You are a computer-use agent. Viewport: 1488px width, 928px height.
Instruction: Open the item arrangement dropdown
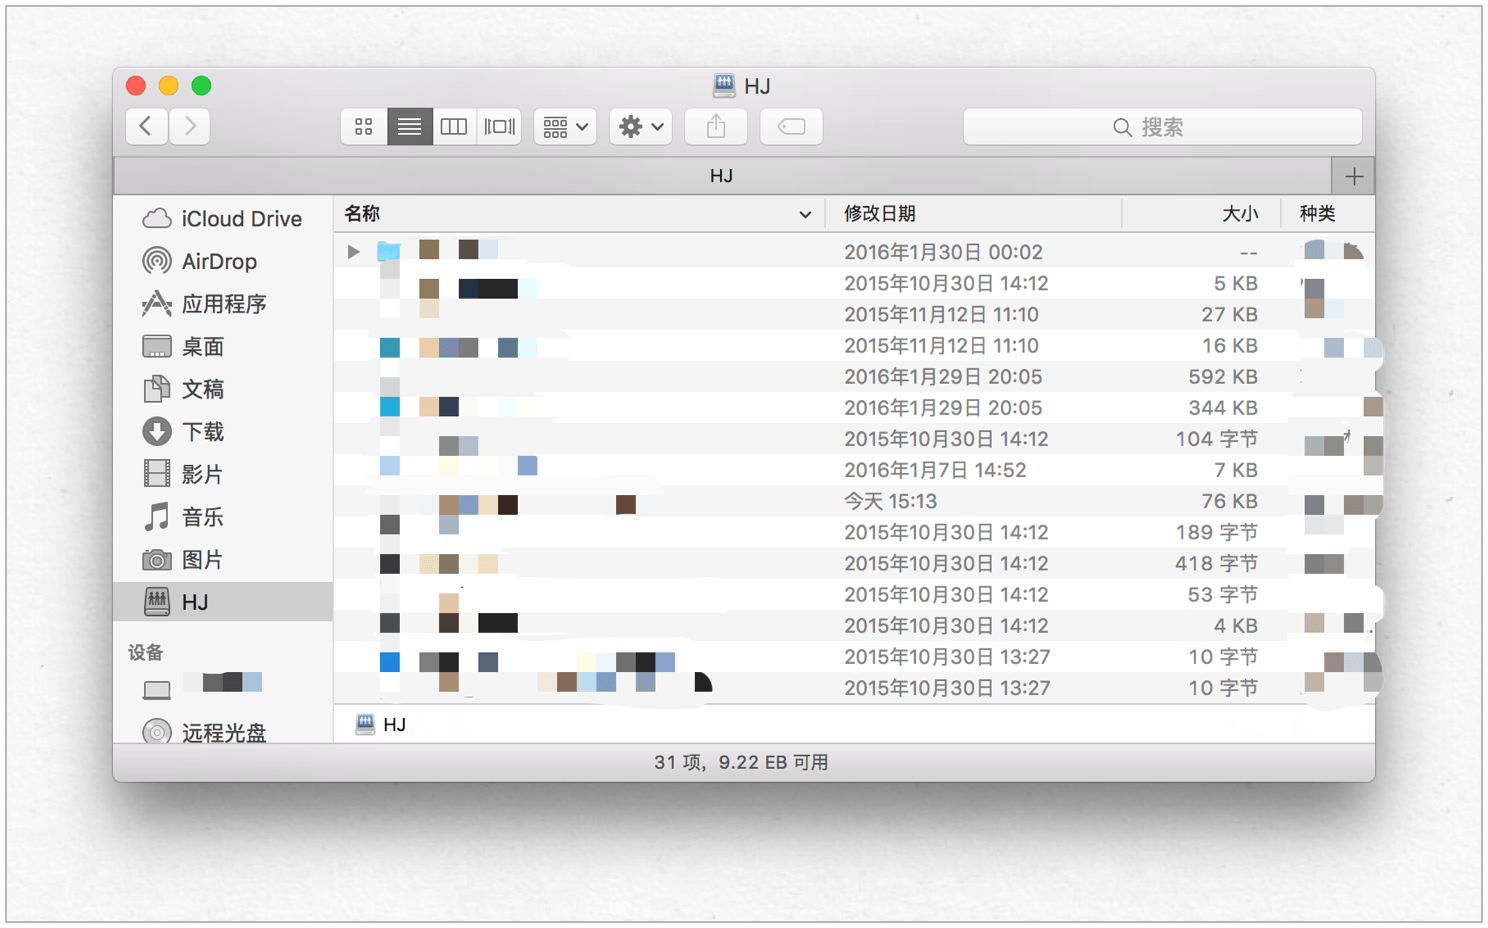(565, 127)
